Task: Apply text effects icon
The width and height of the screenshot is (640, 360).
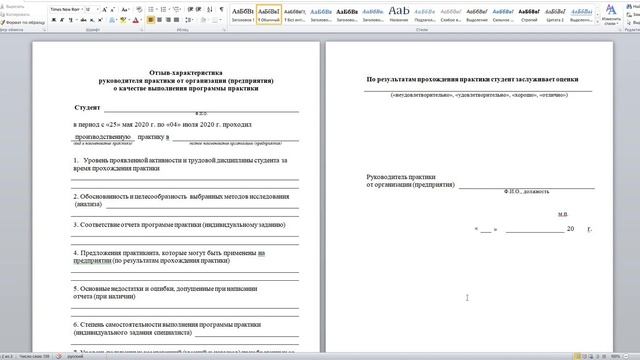Action: coord(112,20)
